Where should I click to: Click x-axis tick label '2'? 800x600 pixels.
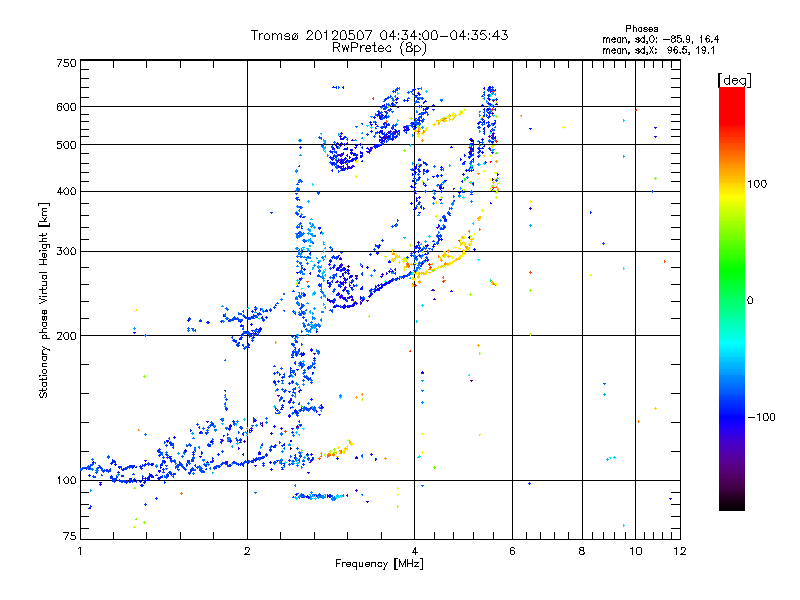(x=247, y=551)
